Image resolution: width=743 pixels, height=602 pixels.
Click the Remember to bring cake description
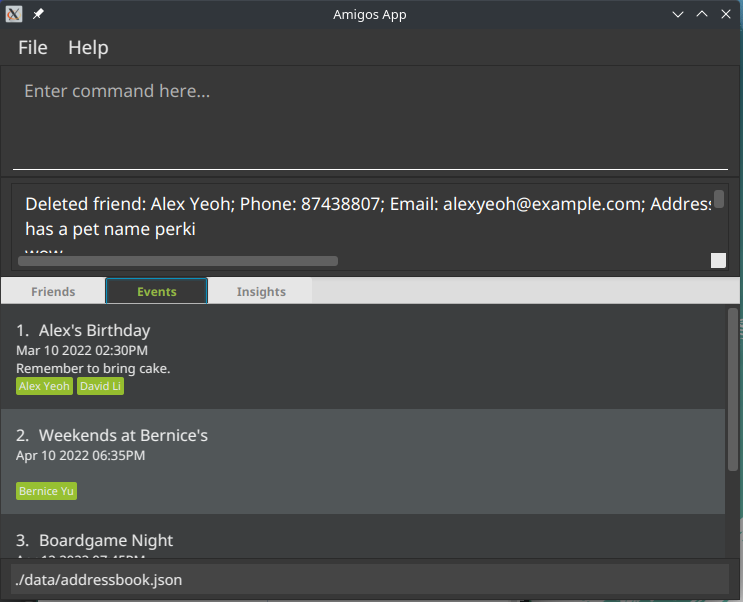93,368
